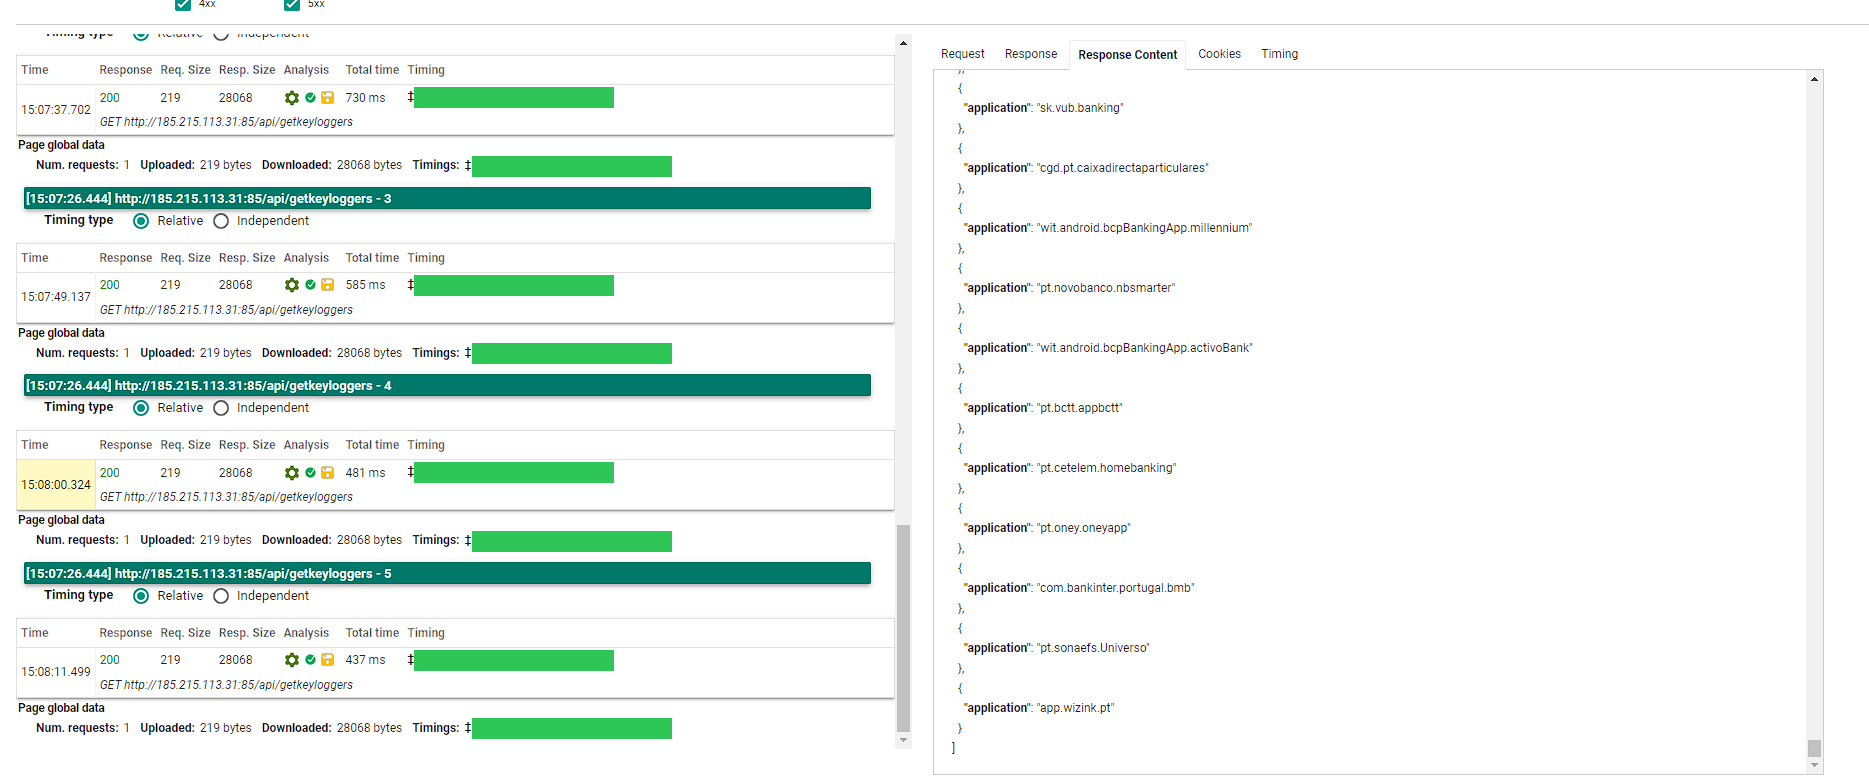
Task: Collapse the getkeyloggers - 4 section header
Action: (x=447, y=386)
